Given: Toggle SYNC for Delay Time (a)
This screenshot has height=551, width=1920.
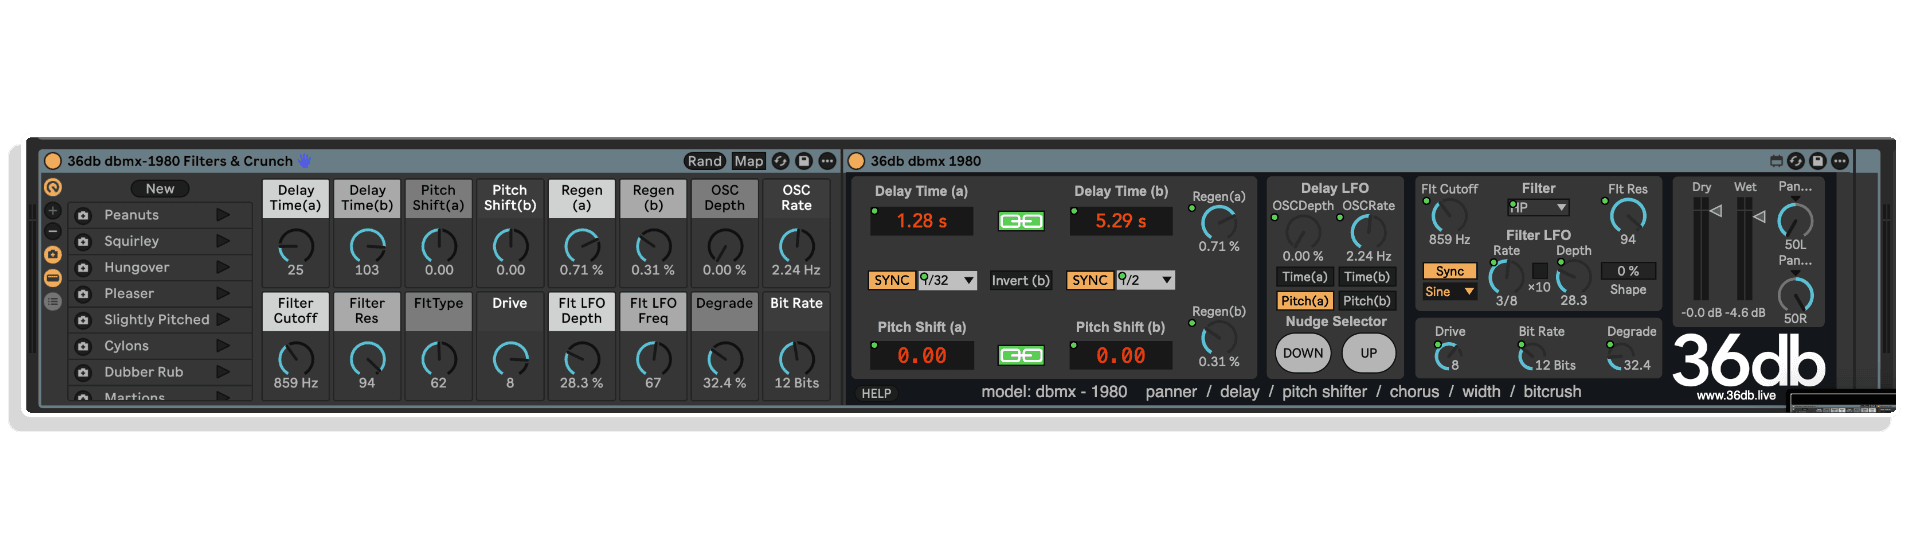Looking at the screenshot, I should (891, 281).
